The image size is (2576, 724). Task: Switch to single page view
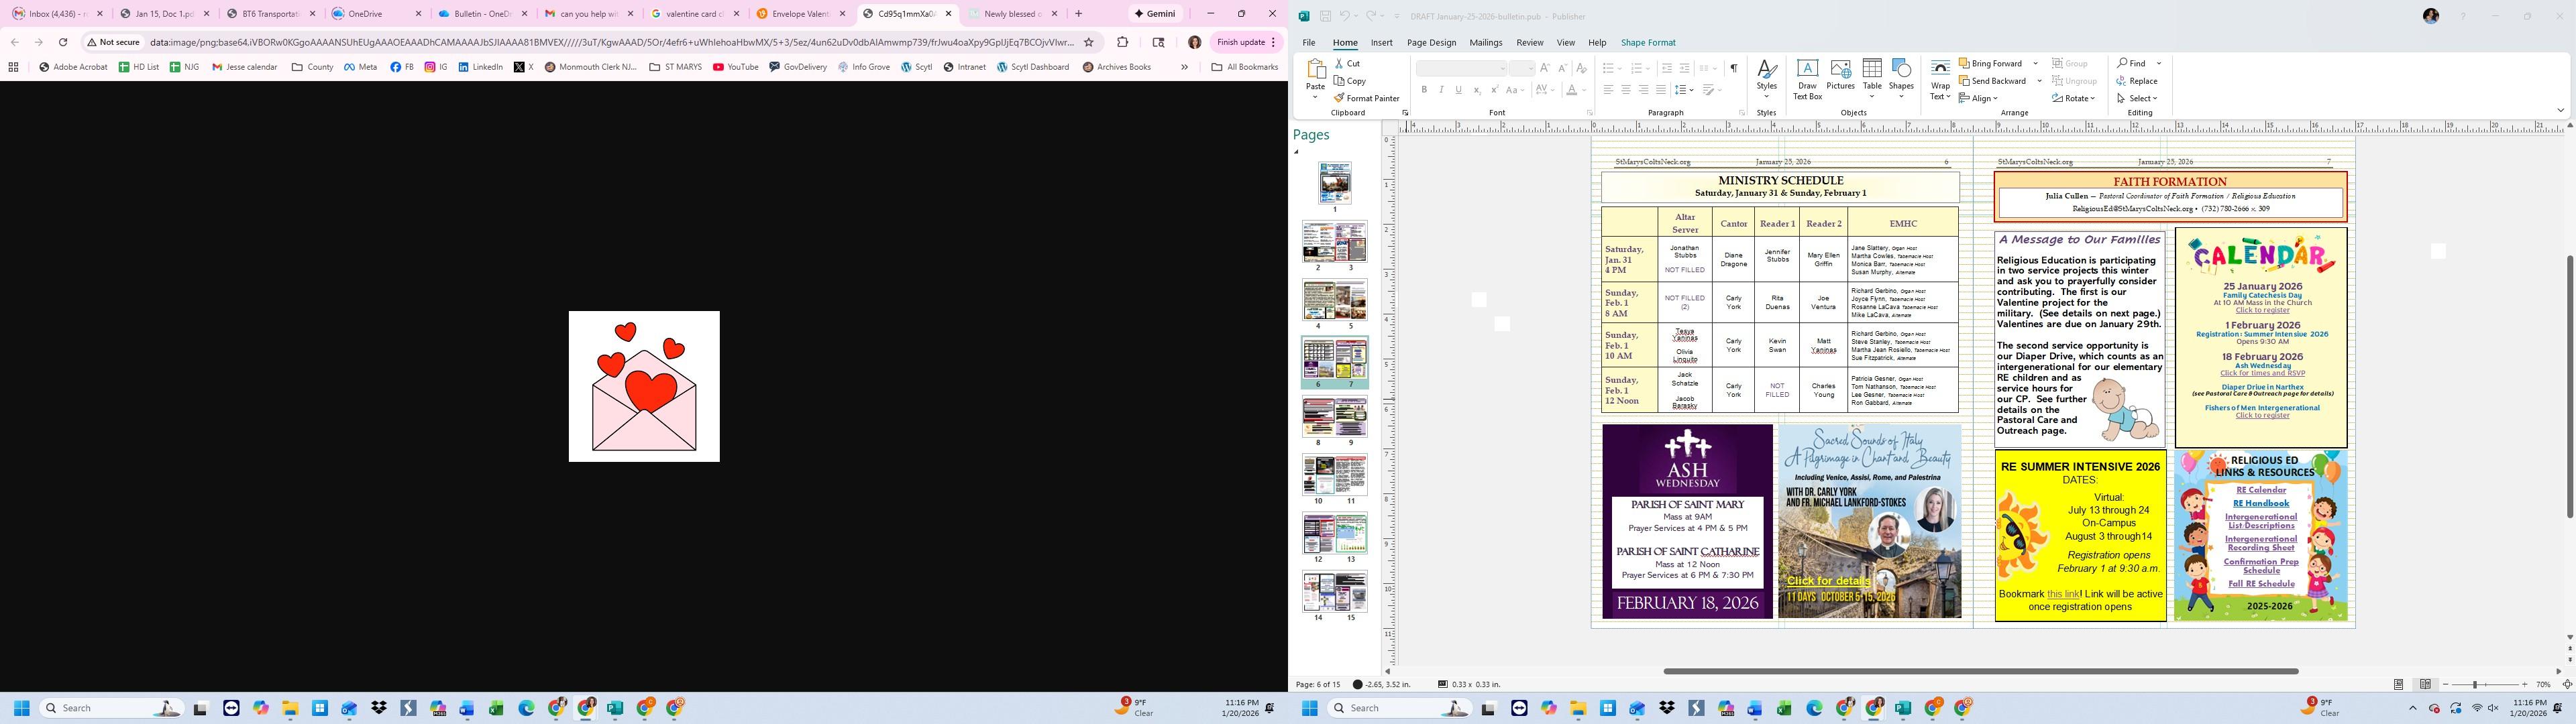(x=2399, y=684)
